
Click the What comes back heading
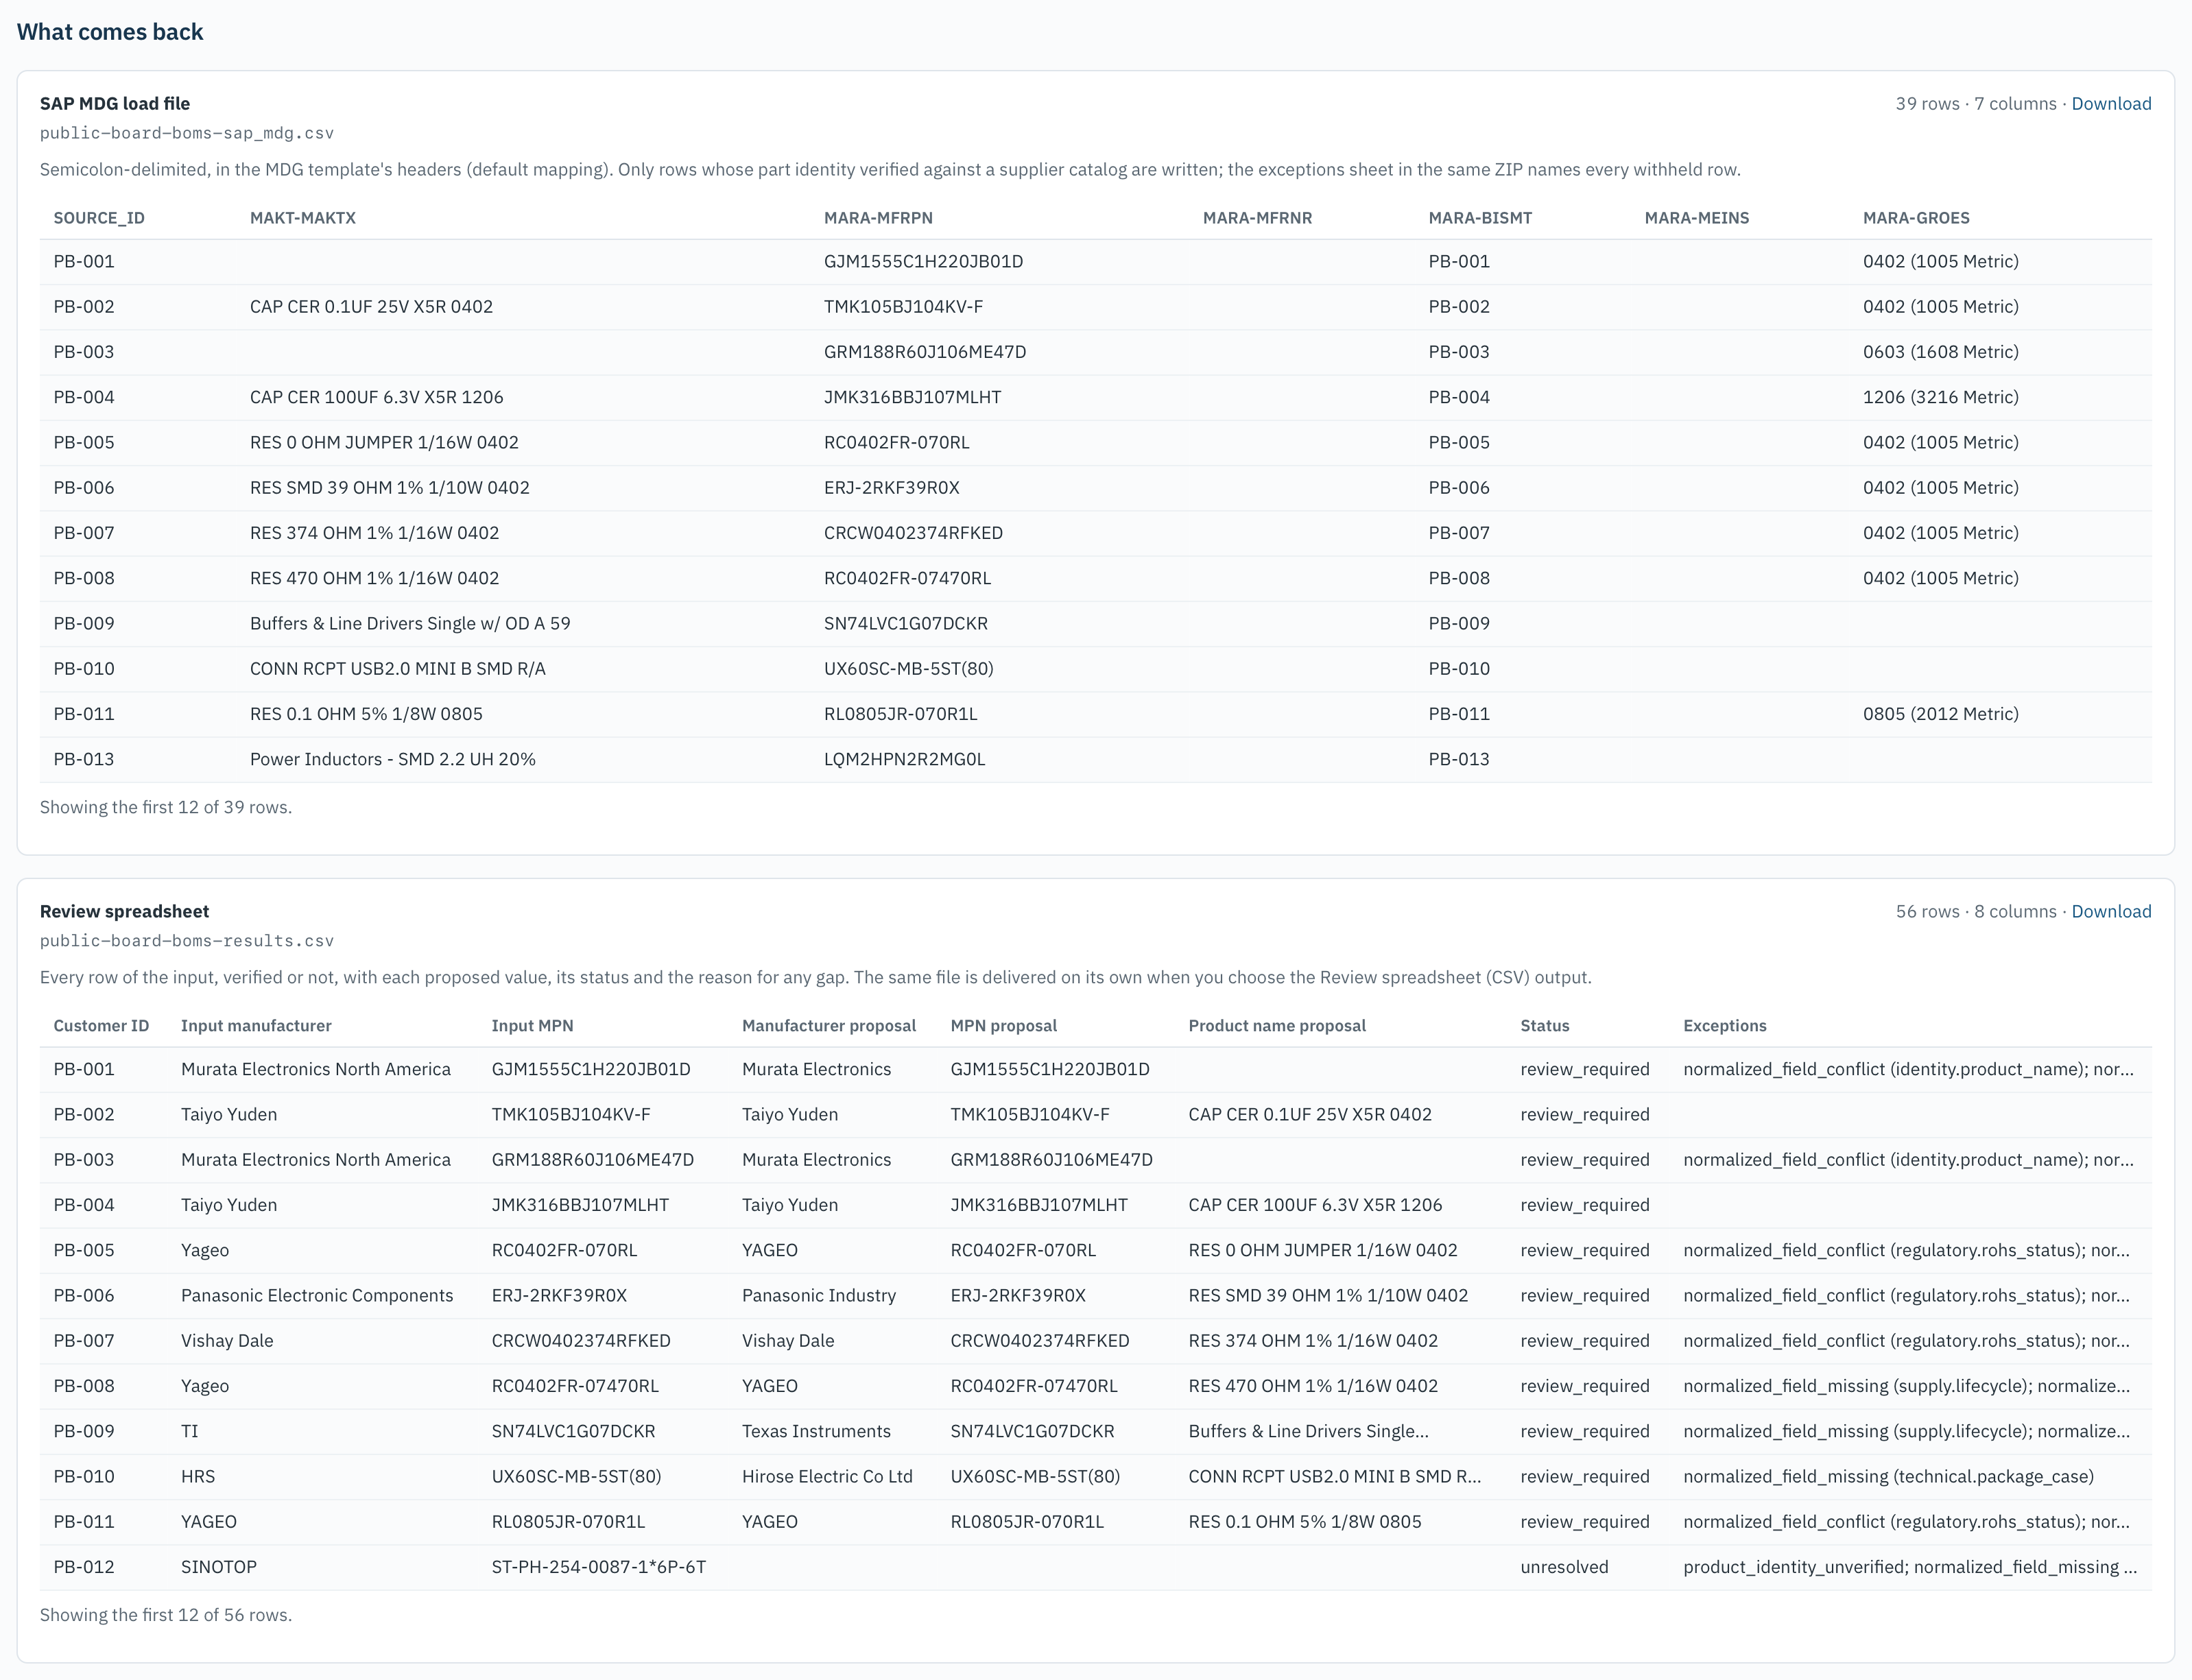(110, 32)
